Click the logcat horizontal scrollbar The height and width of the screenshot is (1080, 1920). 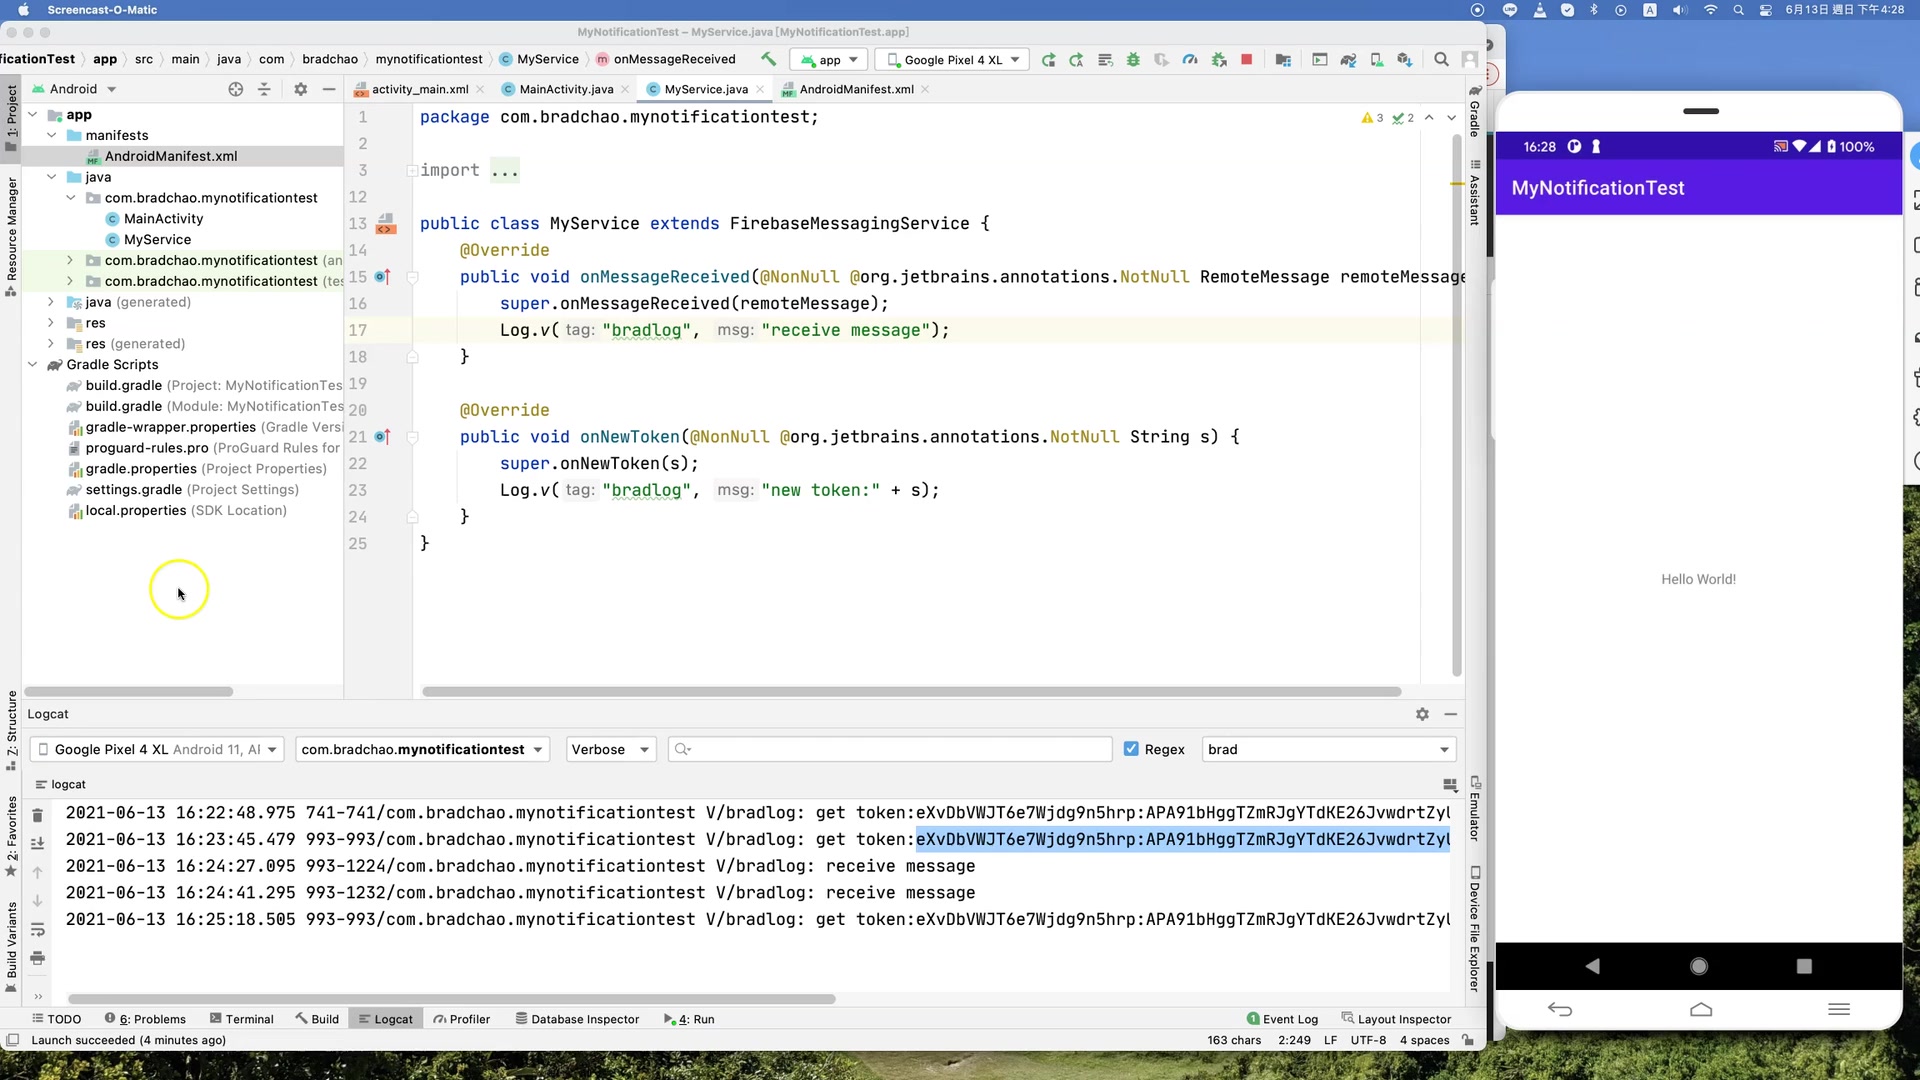(x=450, y=999)
